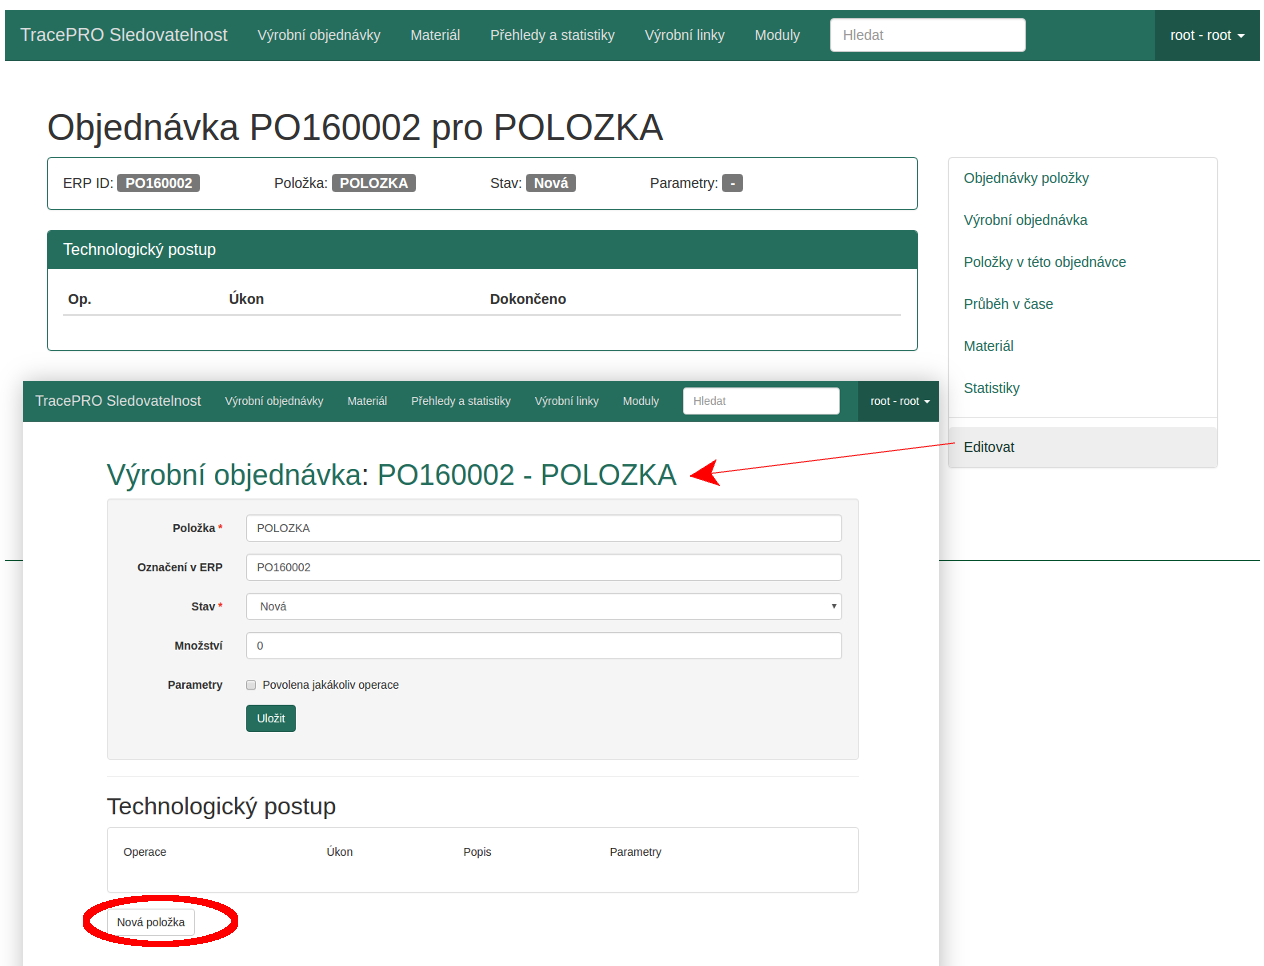Click the green Technologický postup panel header
The width and height of the screenshot is (1264, 966).
[x=482, y=250]
